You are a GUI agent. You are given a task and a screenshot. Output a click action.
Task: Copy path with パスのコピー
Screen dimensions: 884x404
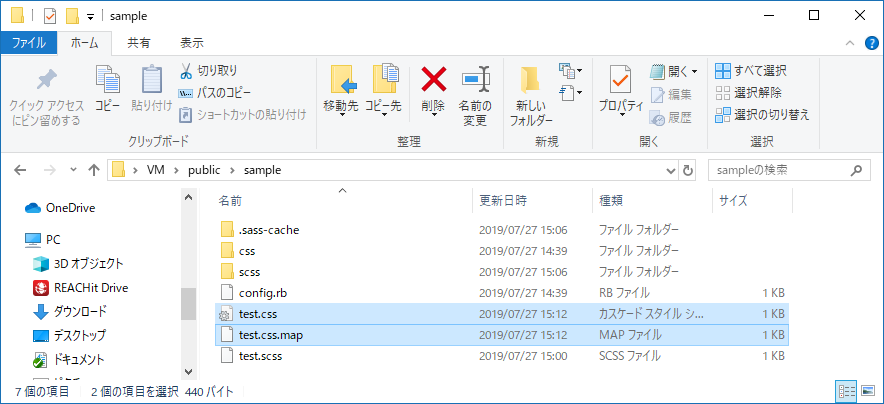click(x=215, y=93)
